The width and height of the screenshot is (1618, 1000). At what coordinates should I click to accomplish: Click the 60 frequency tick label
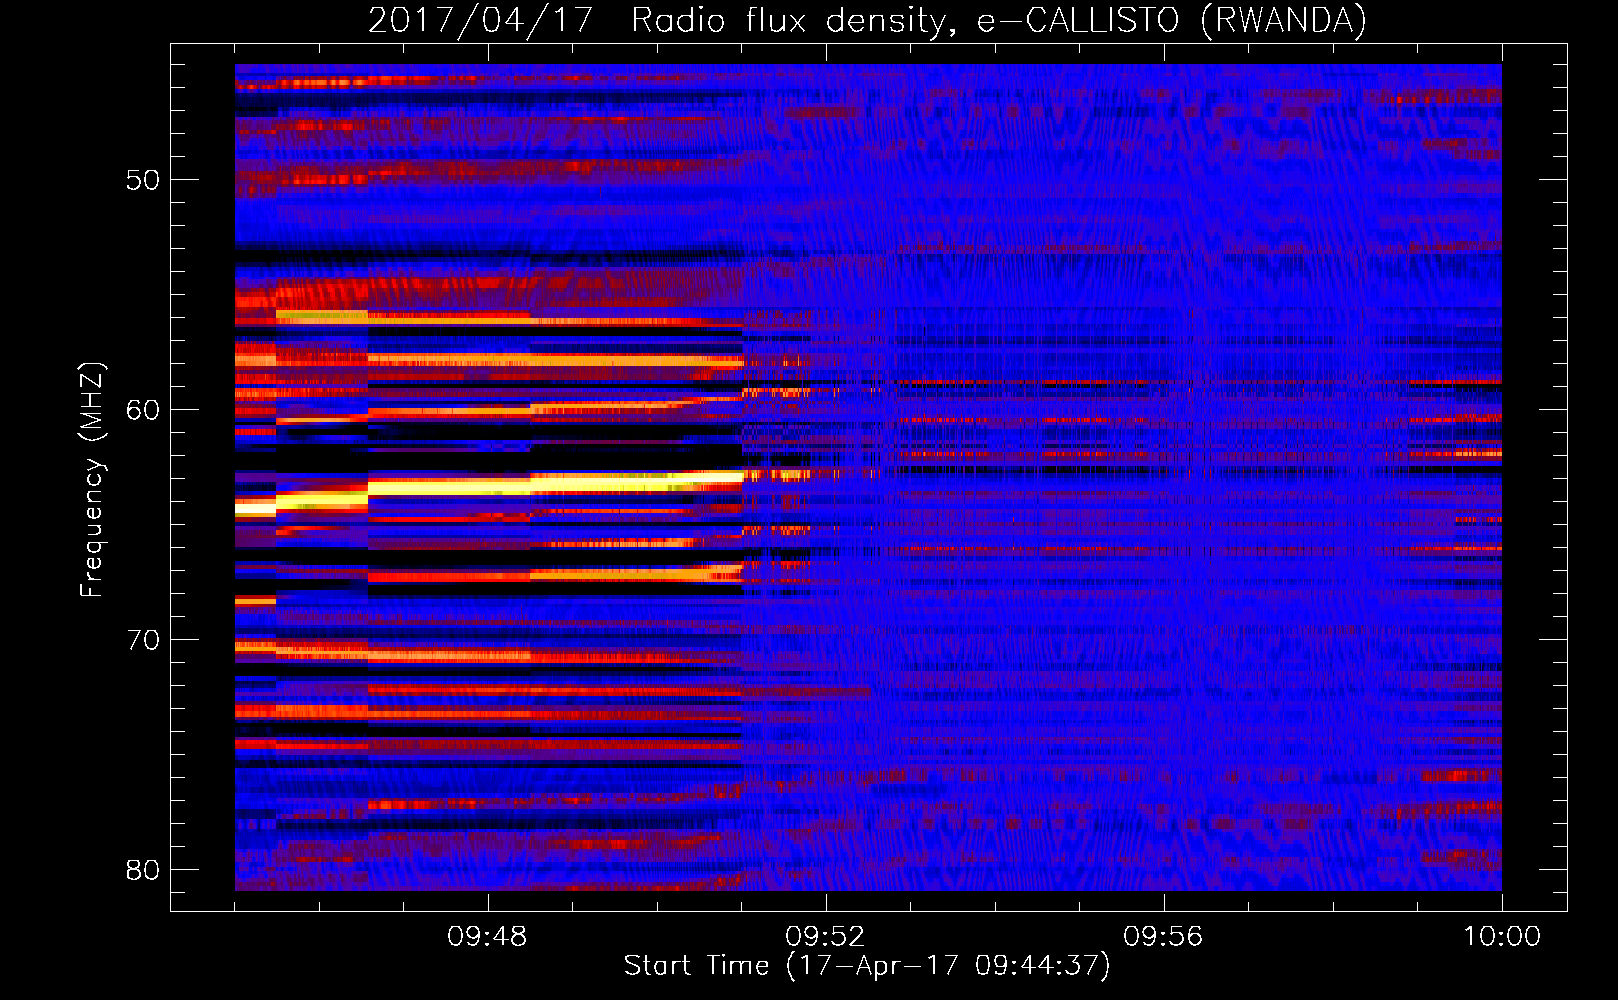click(x=143, y=410)
